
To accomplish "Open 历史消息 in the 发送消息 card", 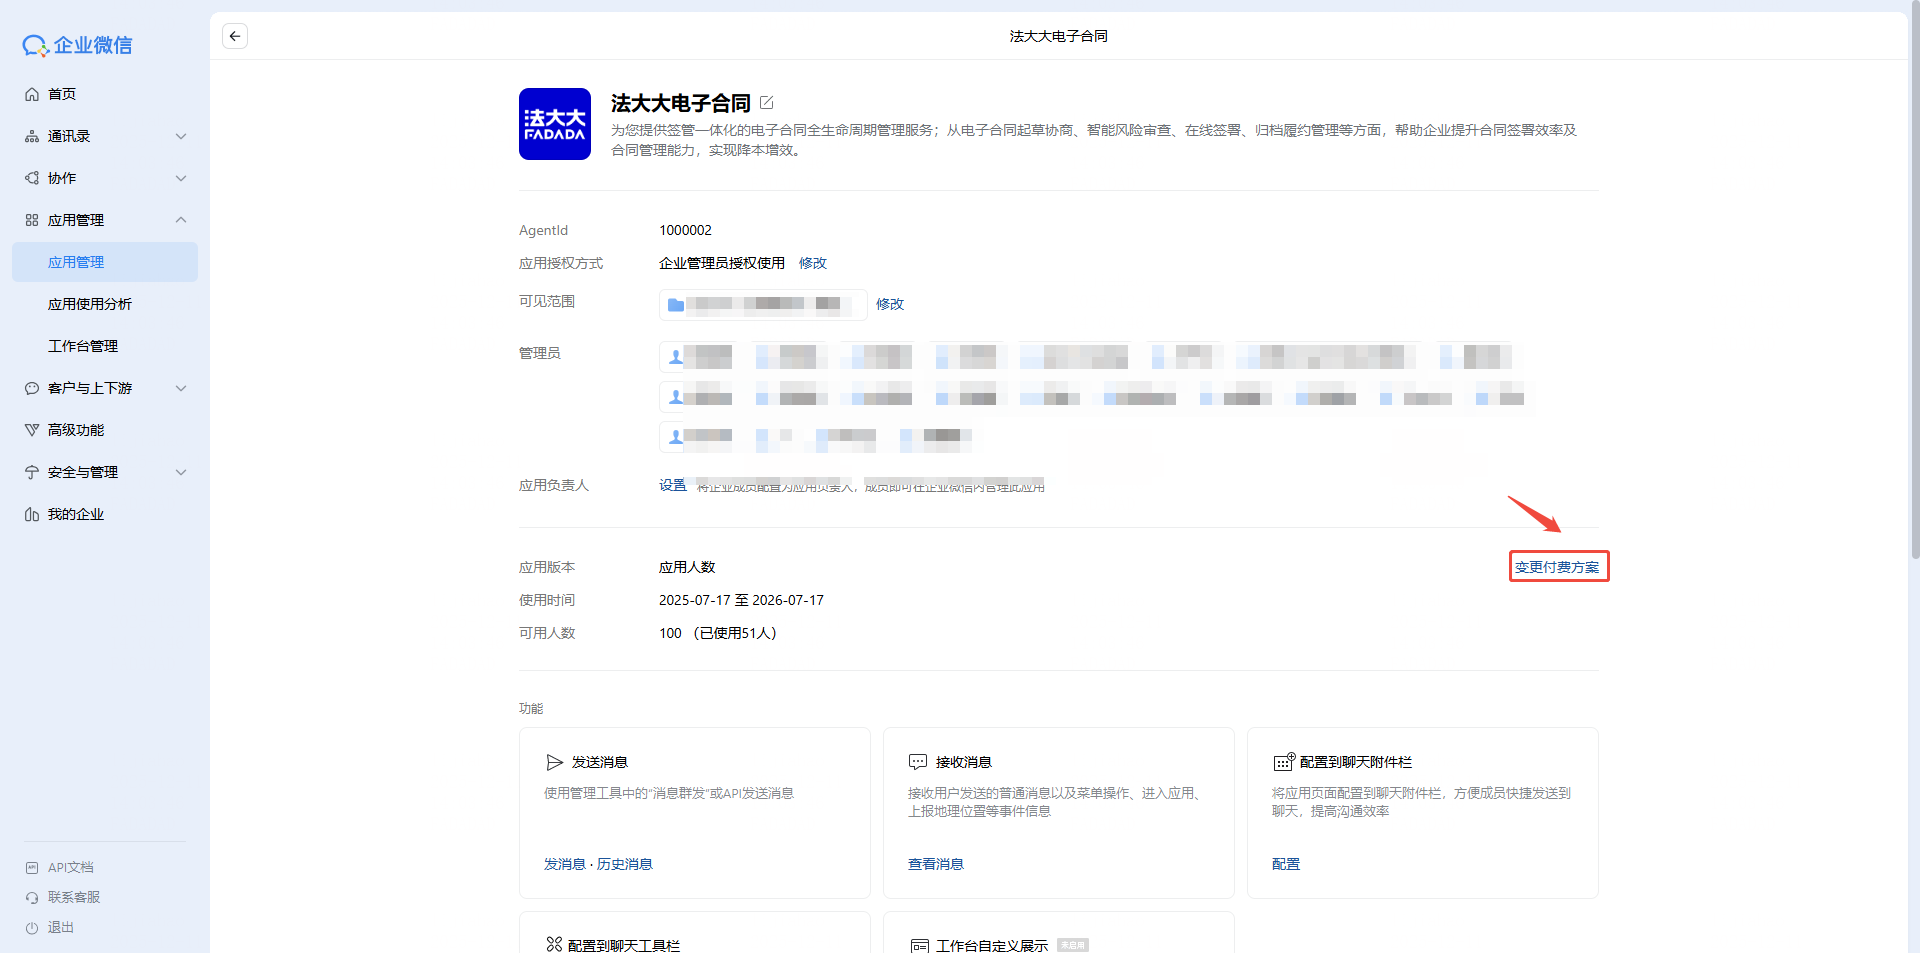I will click(625, 864).
